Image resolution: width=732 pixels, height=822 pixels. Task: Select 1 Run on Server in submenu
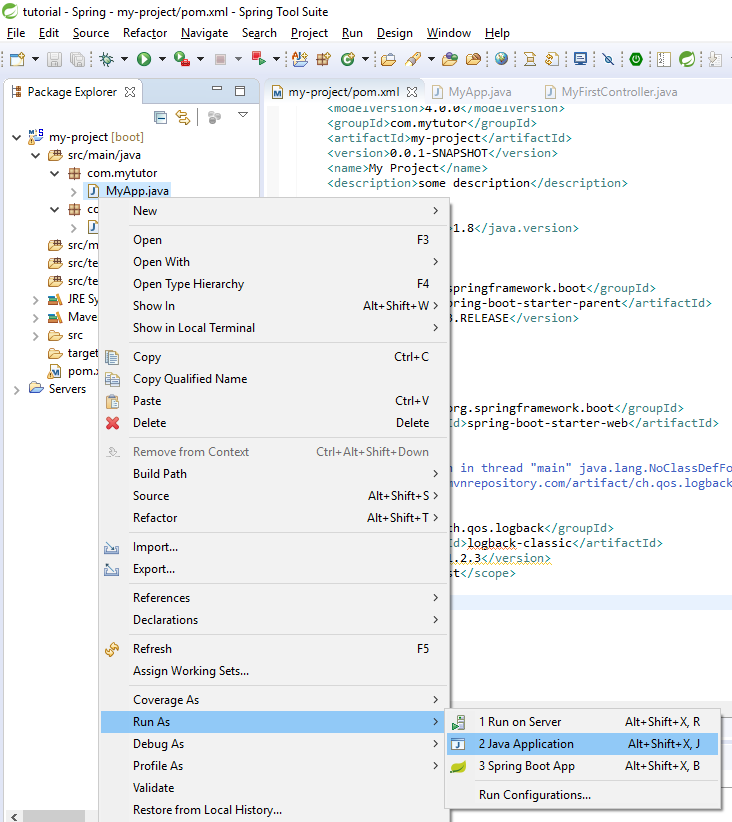(582, 722)
